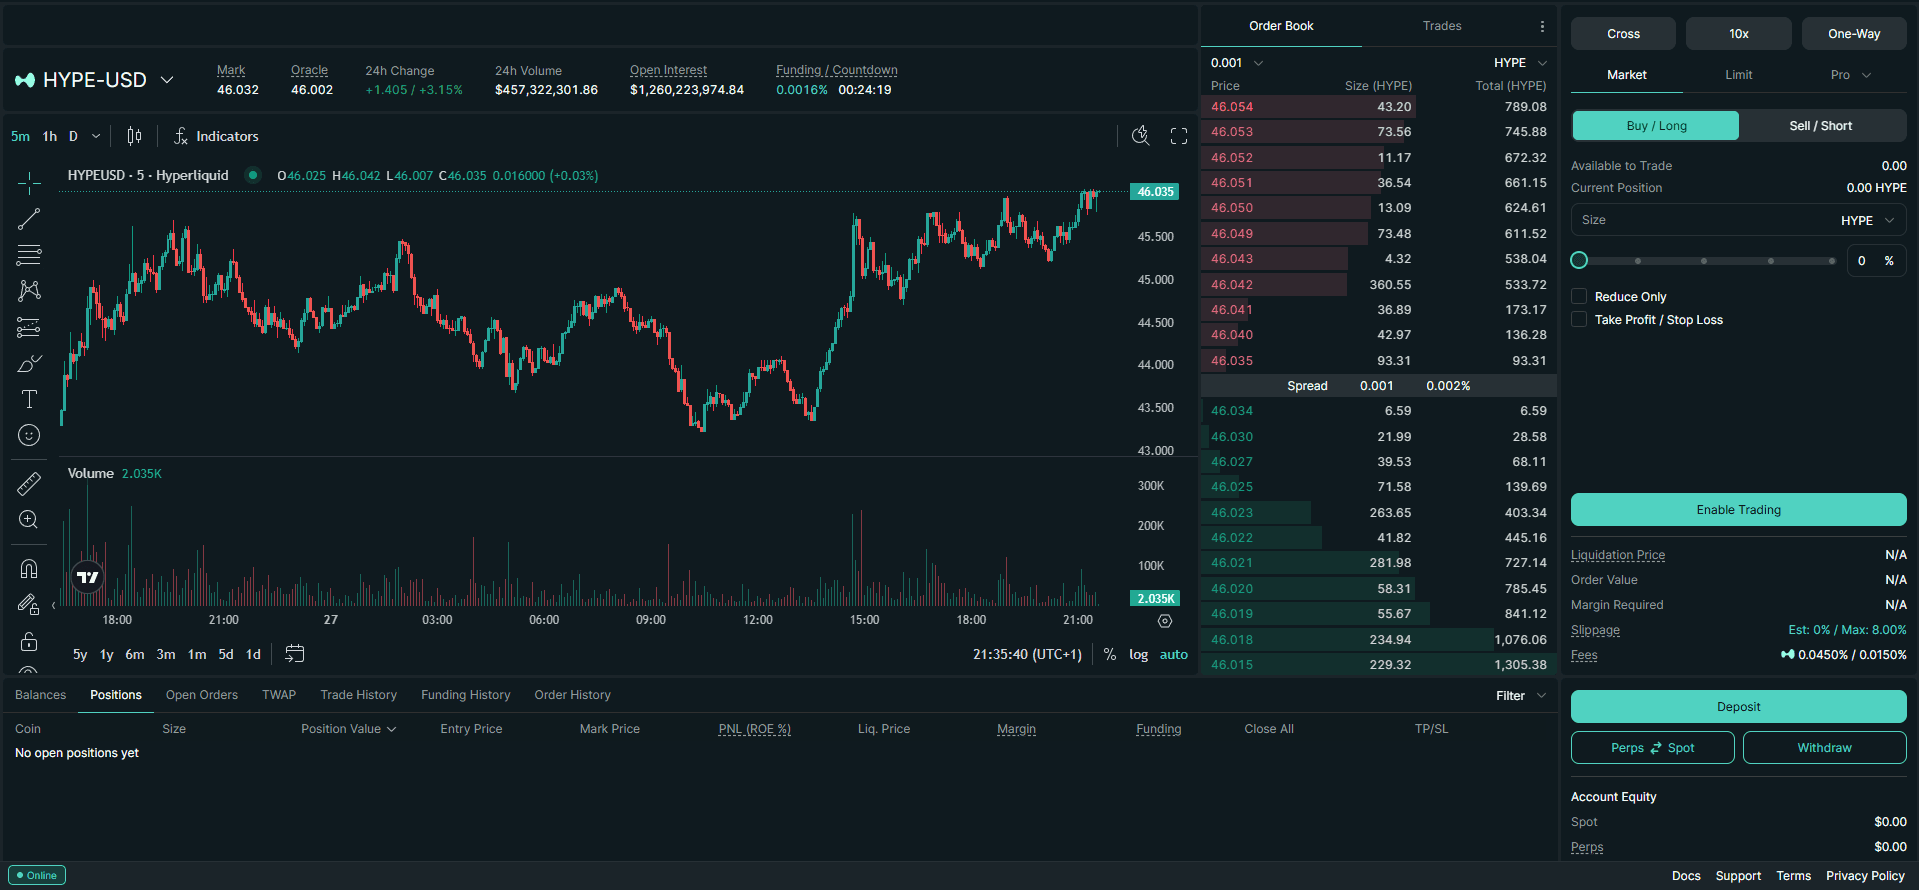Click the ask price 46.054 row
Screen dimensions: 1919x890
[1379, 107]
